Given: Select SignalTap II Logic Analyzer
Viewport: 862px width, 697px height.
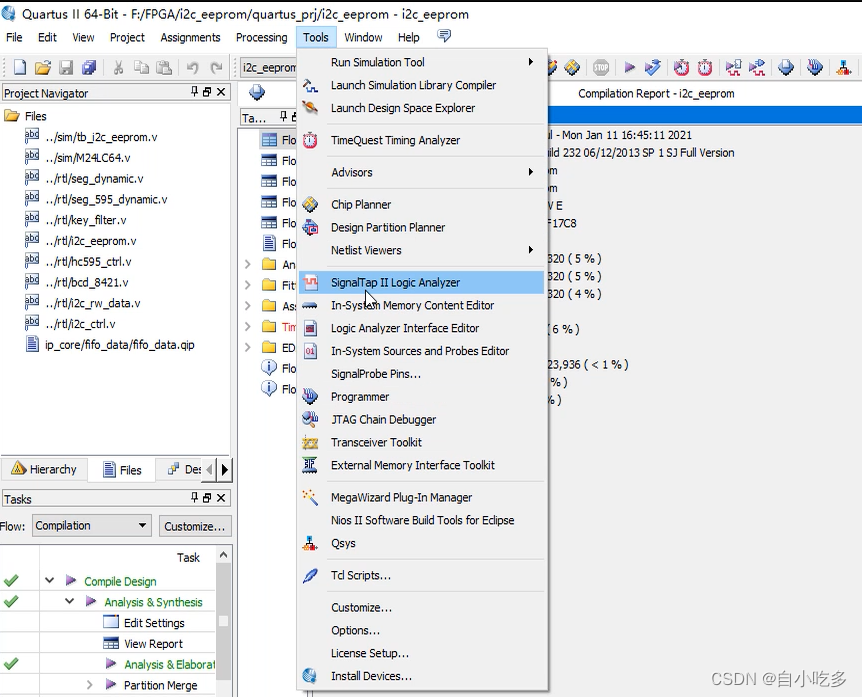Looking at the screenshot, I should pyautogui.click(x=422, y=283).
